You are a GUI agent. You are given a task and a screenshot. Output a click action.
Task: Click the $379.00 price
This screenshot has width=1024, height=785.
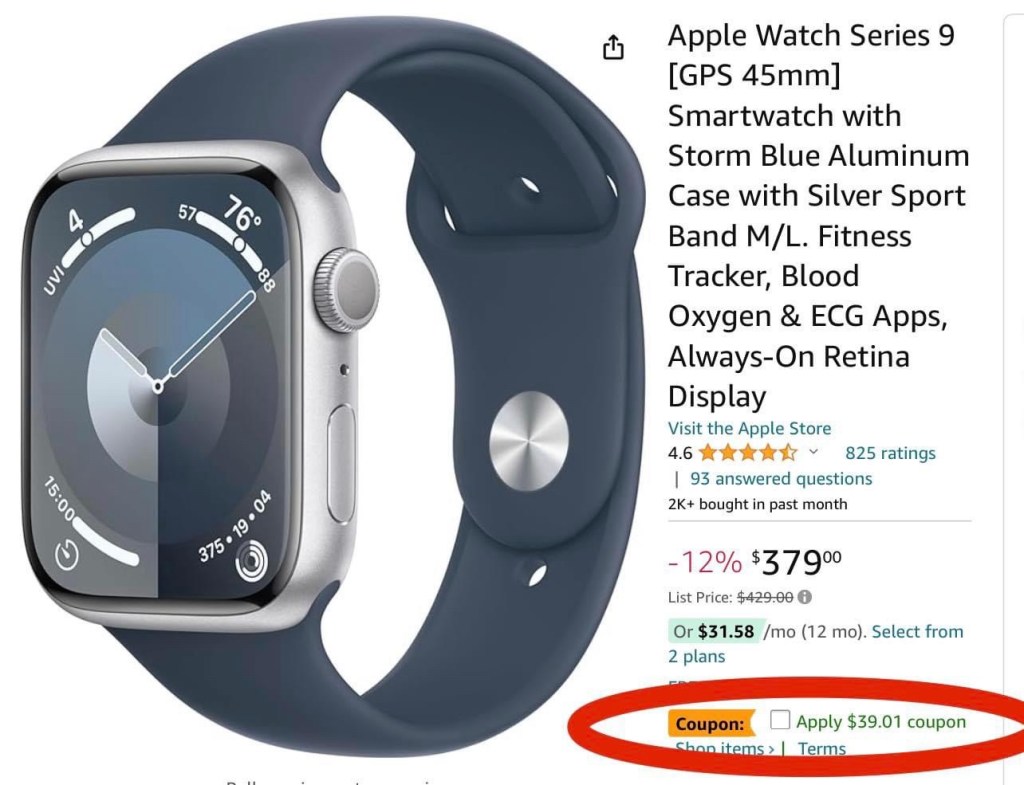pos(796,562)
